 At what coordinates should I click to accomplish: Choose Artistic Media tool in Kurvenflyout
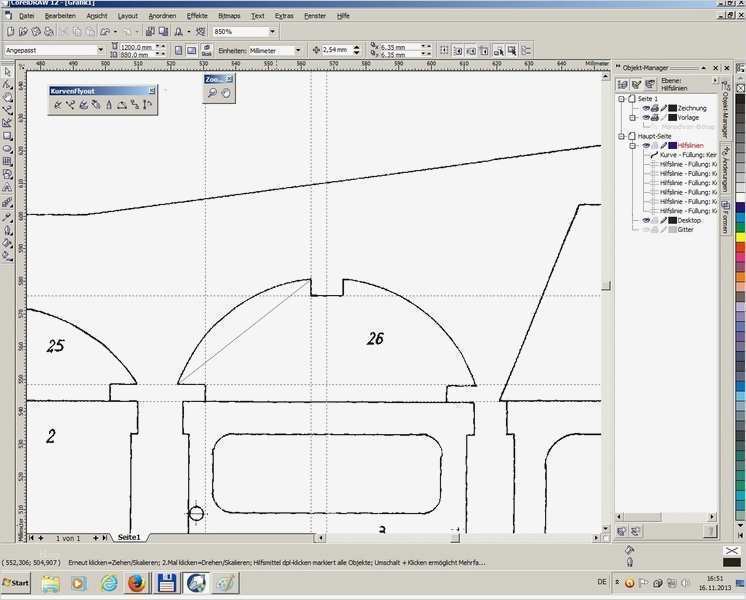click(x=84, y=105)
